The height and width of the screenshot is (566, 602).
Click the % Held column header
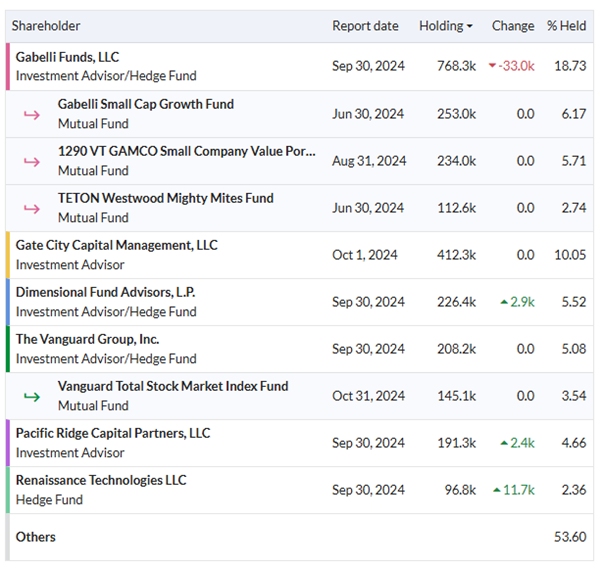tap(566, 26)
